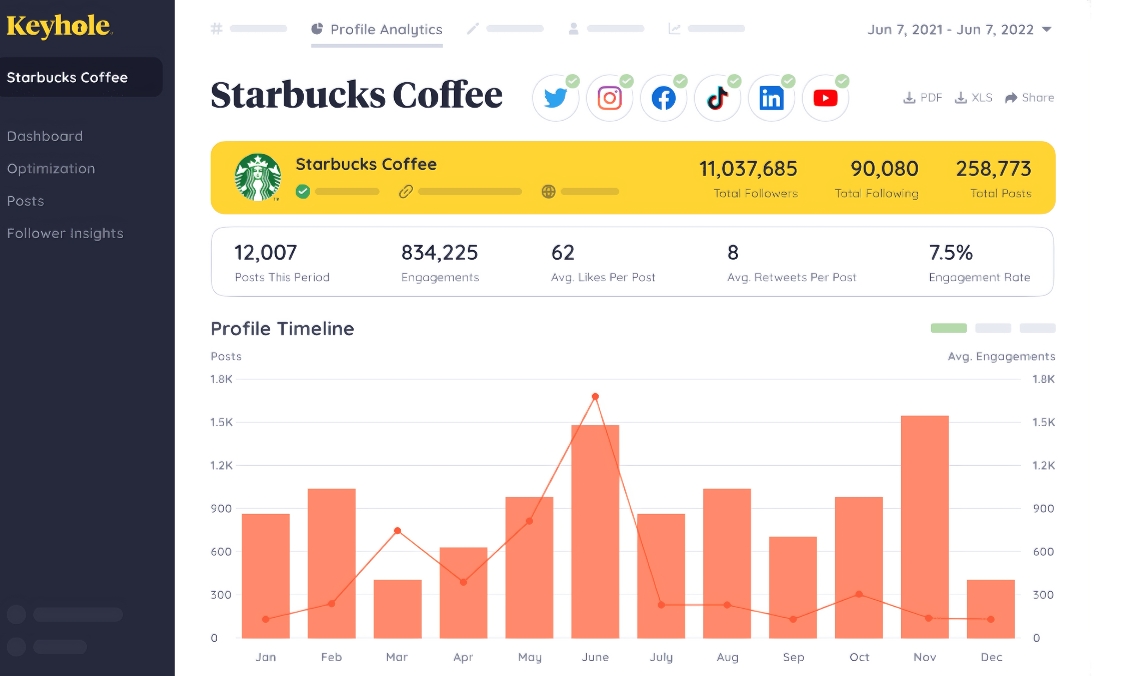Select Starbucks Coffee in the sidebar
Image resolution: width=1136 pixels, height=676 pixels.
[x=81, y=77]
